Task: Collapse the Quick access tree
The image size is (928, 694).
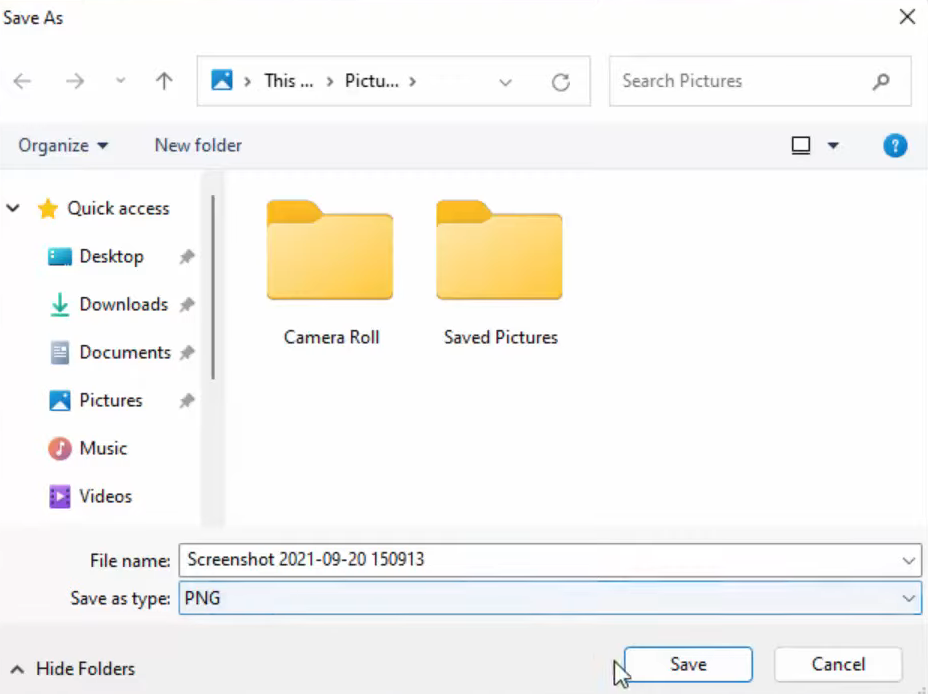Action: coord(14,208)
